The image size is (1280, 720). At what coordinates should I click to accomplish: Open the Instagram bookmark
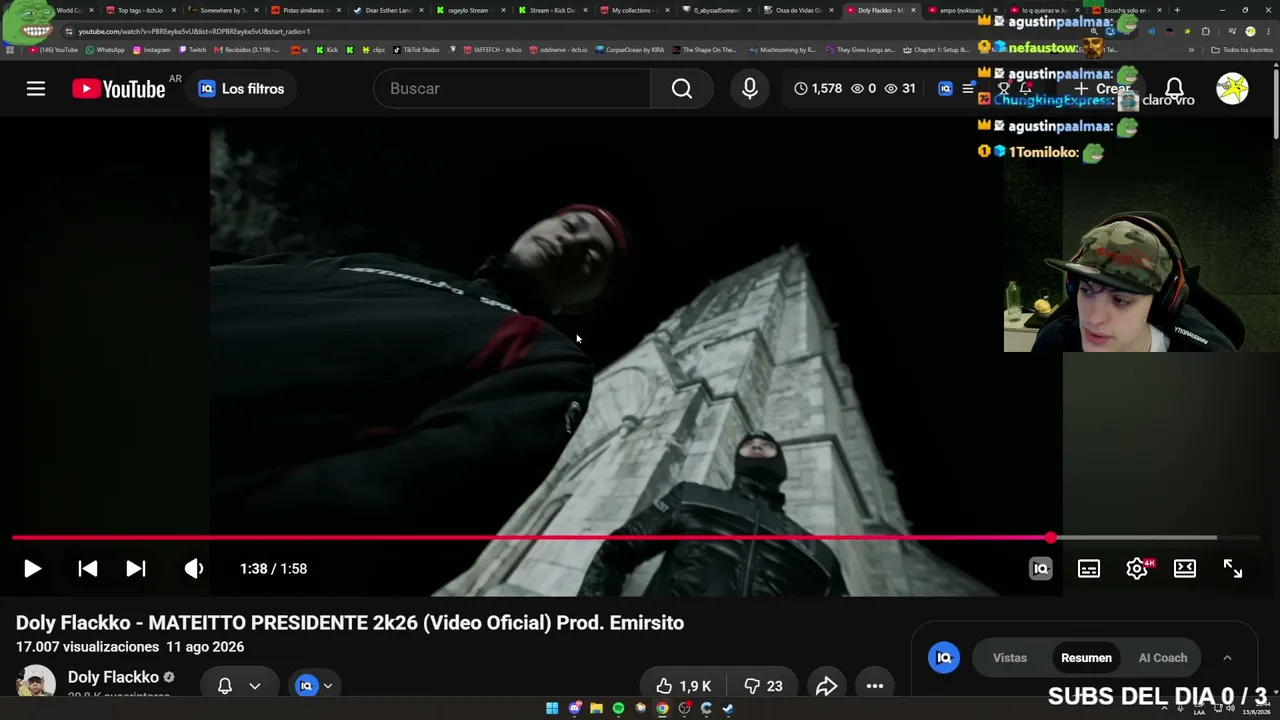151,49
